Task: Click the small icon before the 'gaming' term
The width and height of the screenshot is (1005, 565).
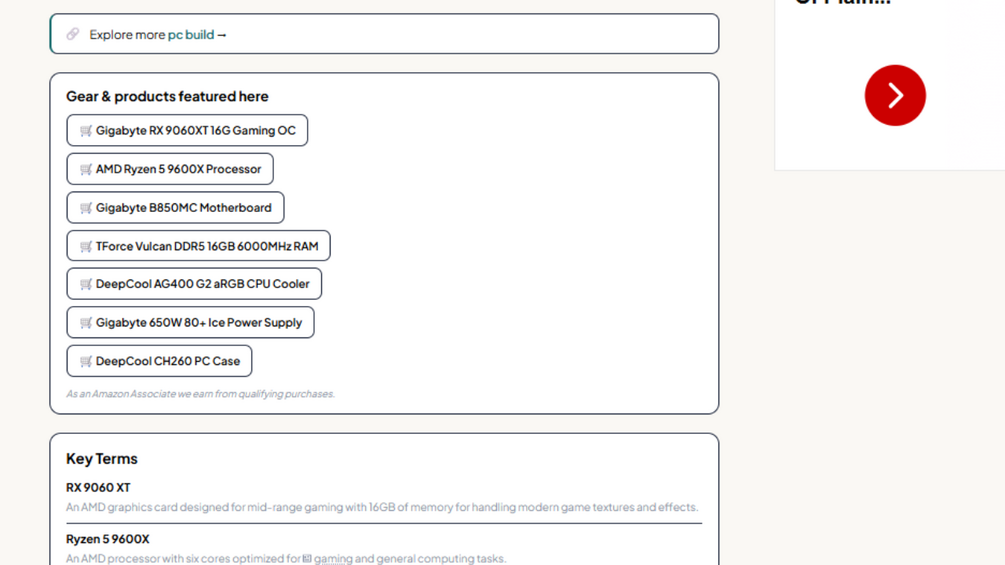Action: pos(307,559)
